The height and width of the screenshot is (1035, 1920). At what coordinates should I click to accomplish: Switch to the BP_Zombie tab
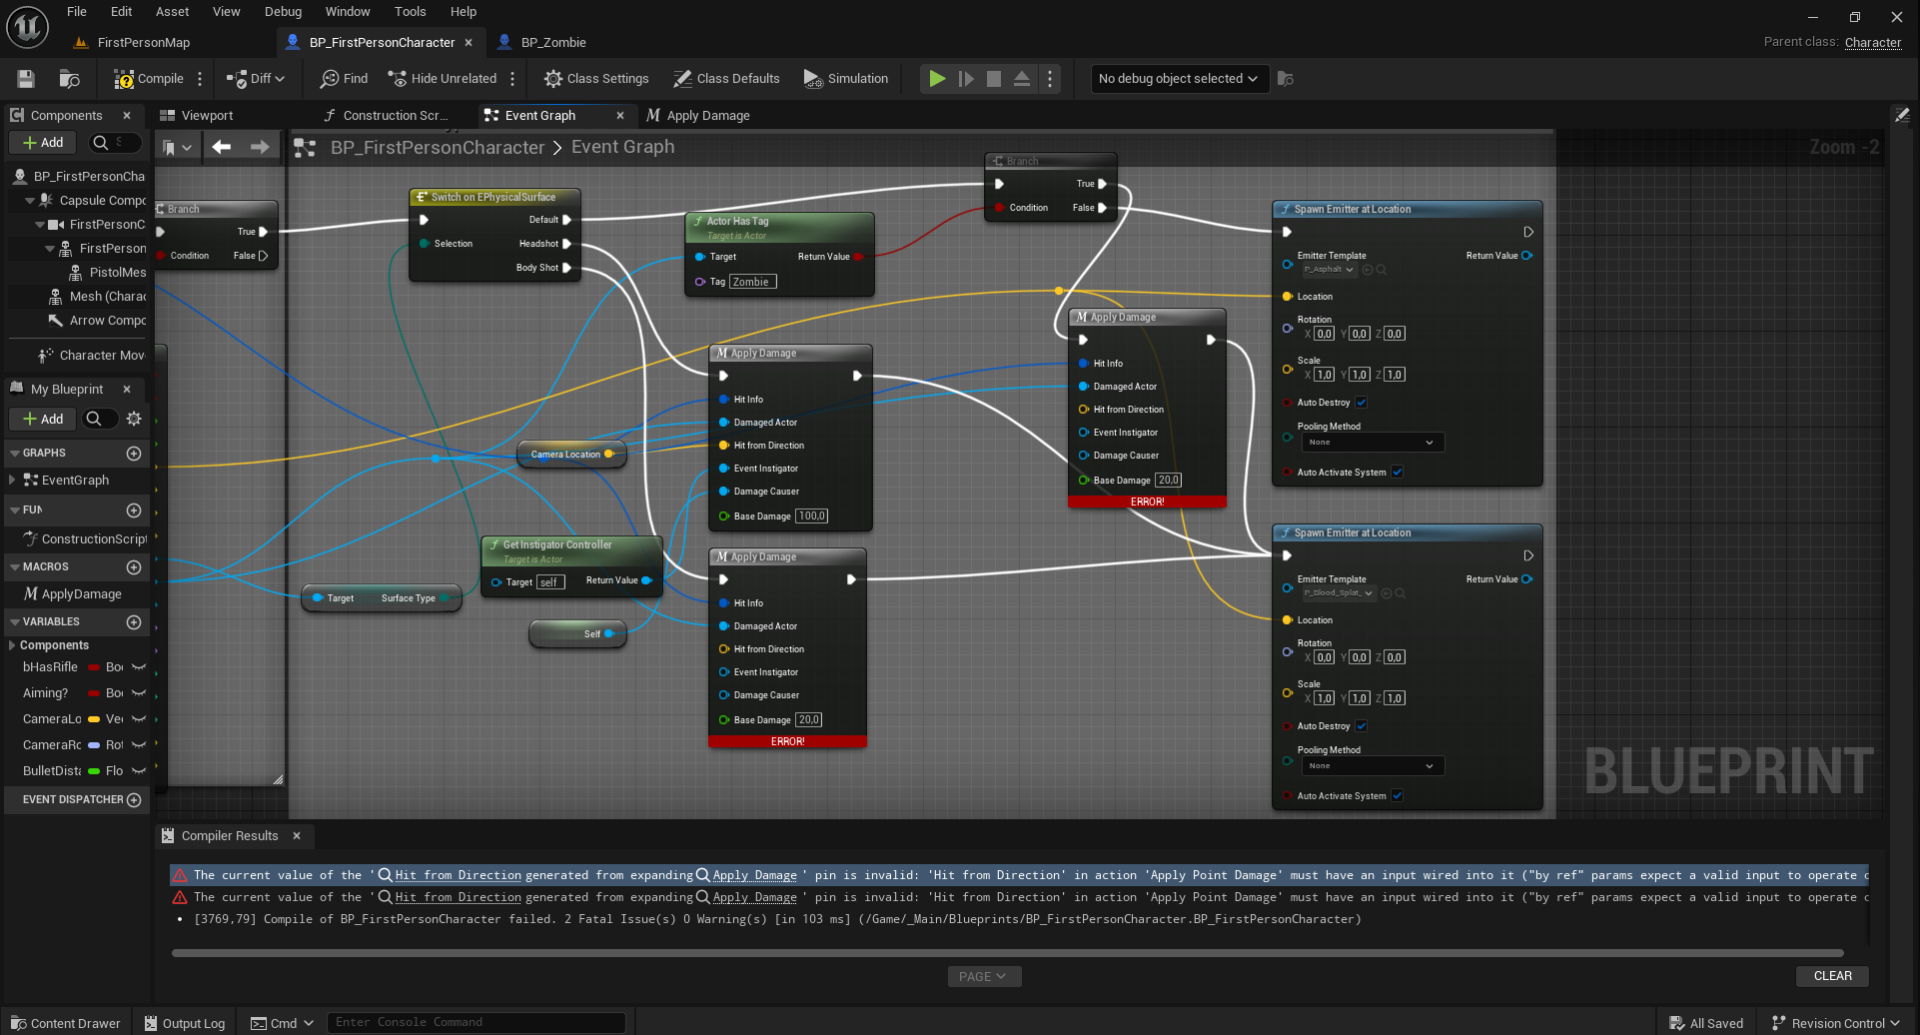[x=552, y=43]
